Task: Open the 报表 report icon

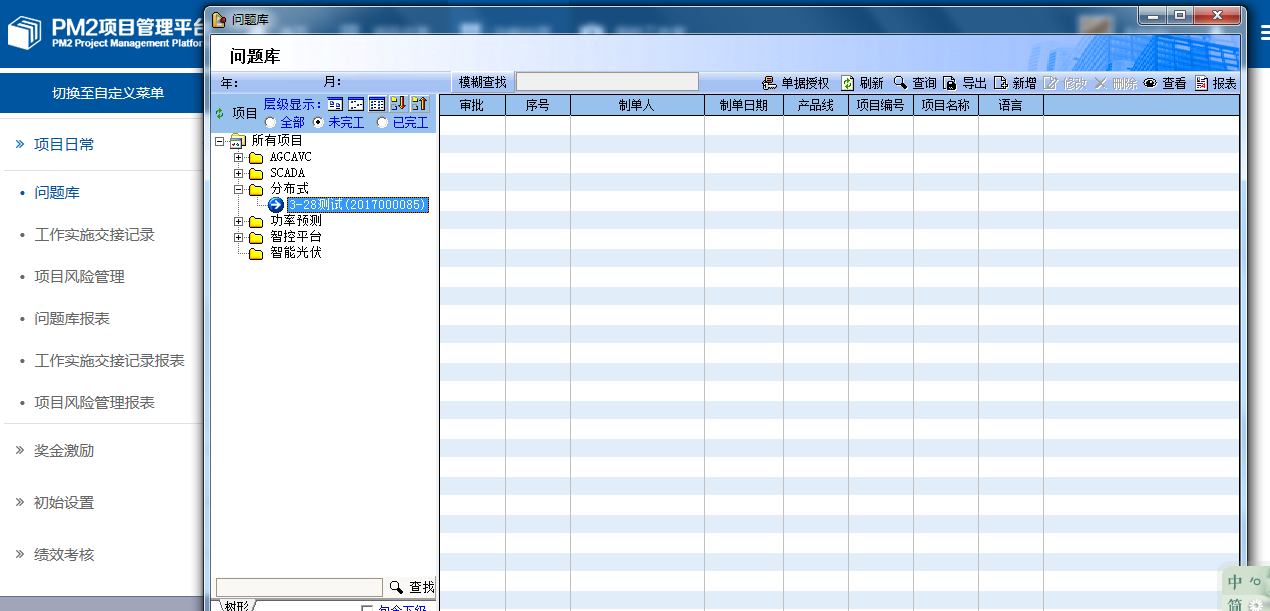Action: (1201, 83)
